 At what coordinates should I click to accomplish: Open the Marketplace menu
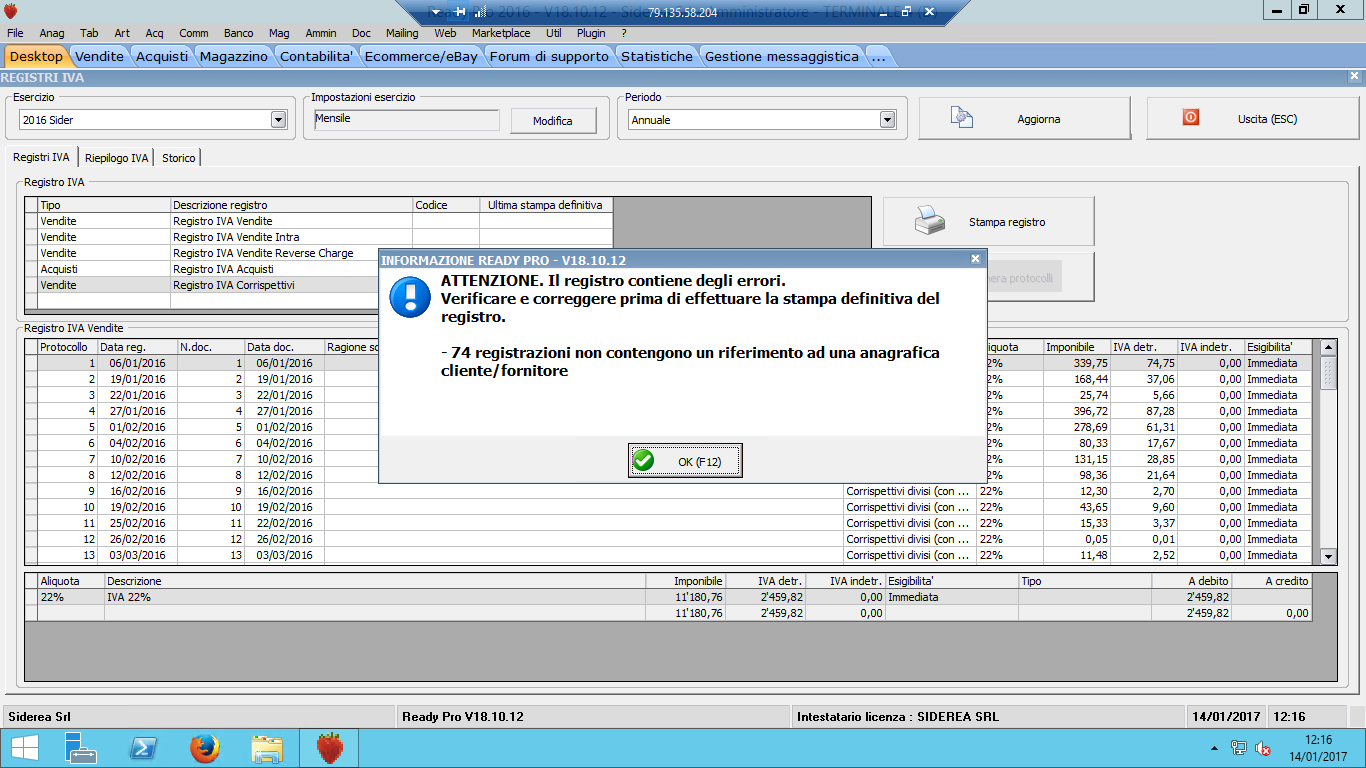501,33
